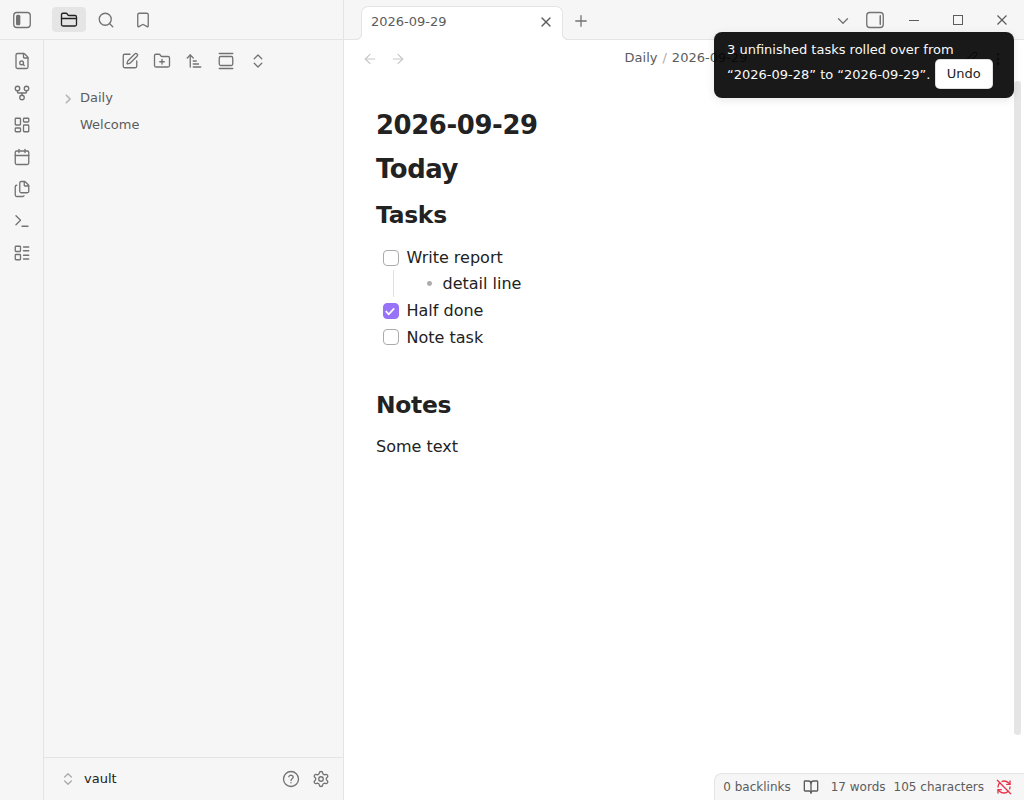The image size is (1024, 800).
Task: Check the Note task checkbox
Action: (391, 338)
